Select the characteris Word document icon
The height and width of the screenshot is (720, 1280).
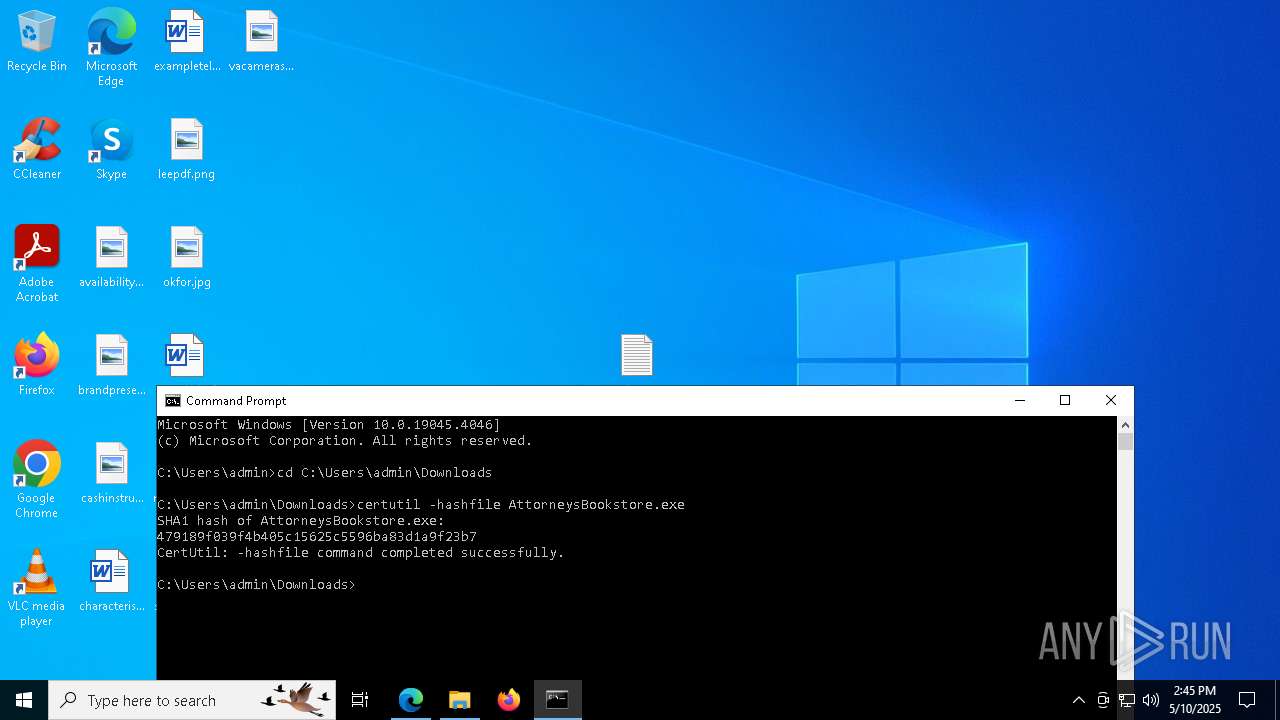point(111,582)
